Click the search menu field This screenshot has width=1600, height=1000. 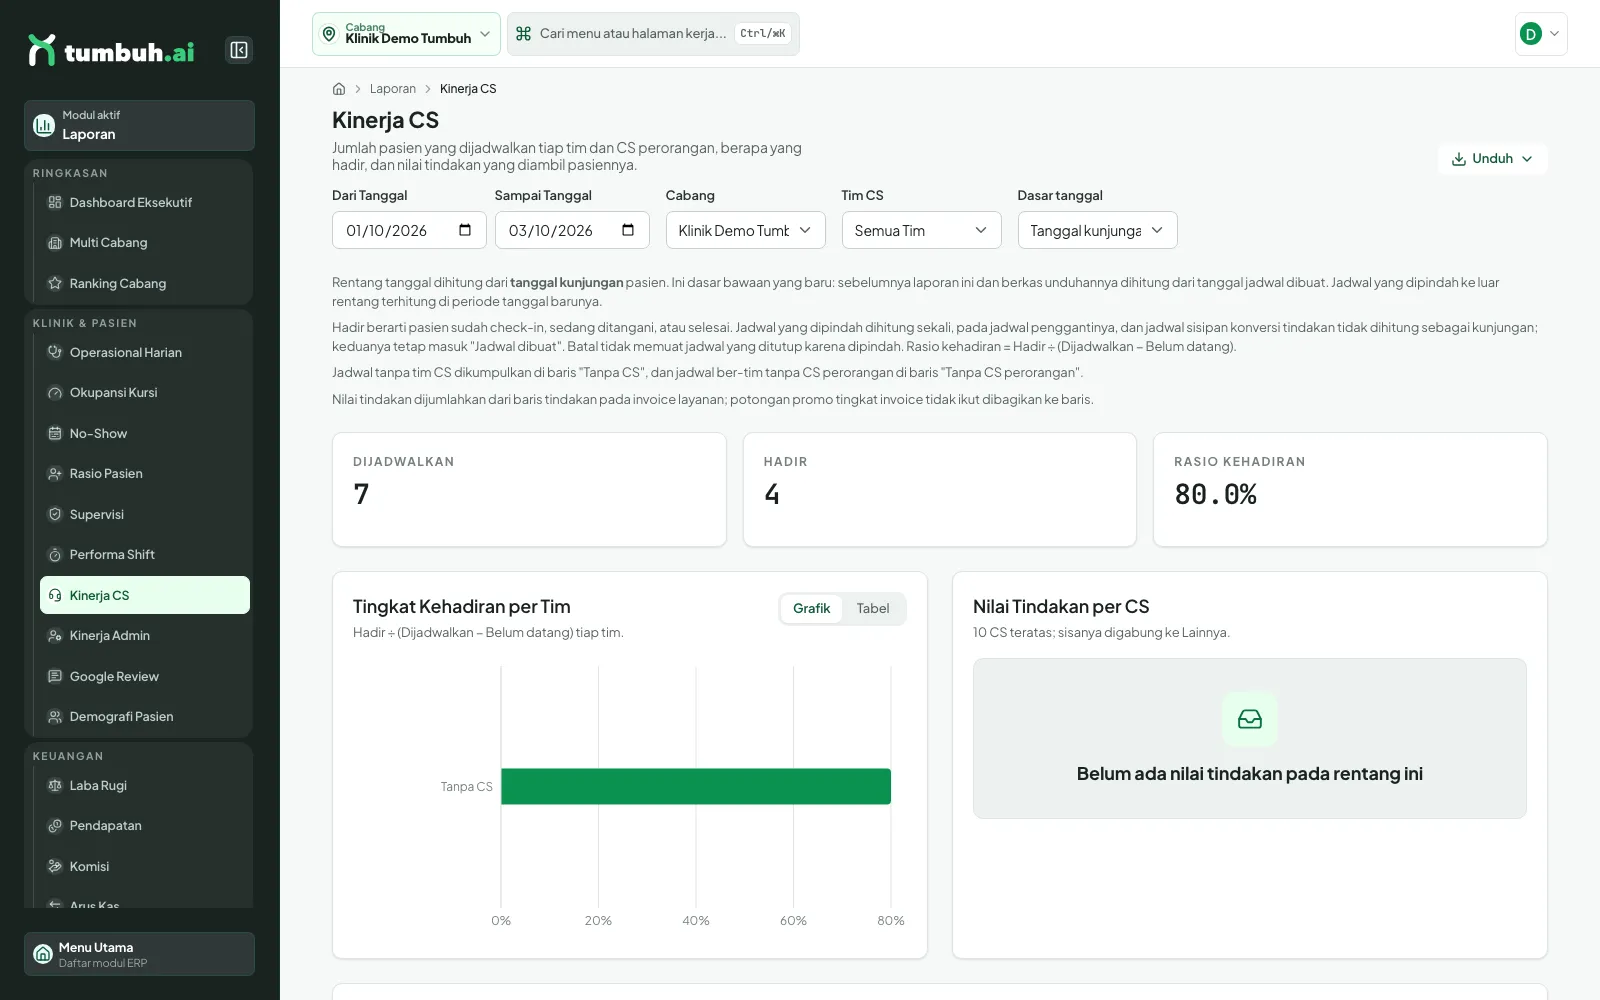[653, 34]
